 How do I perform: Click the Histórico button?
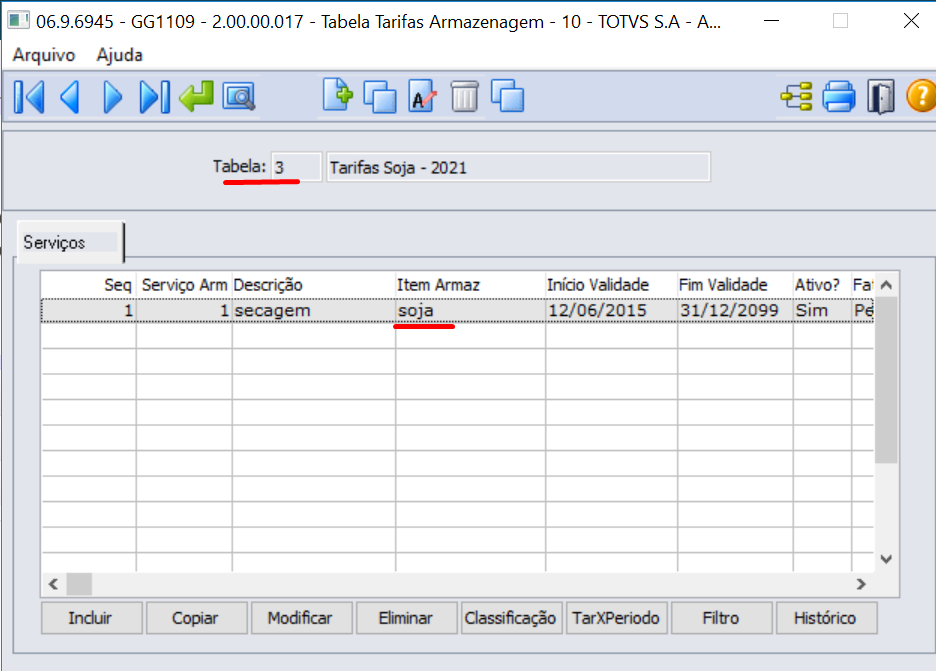pos(827,618)
